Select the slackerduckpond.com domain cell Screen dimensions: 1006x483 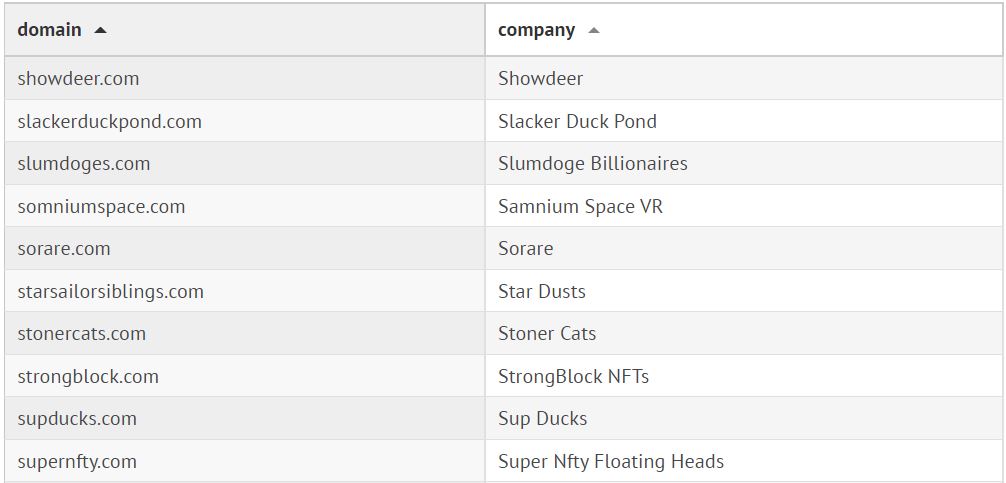click(x=109, y=121)
